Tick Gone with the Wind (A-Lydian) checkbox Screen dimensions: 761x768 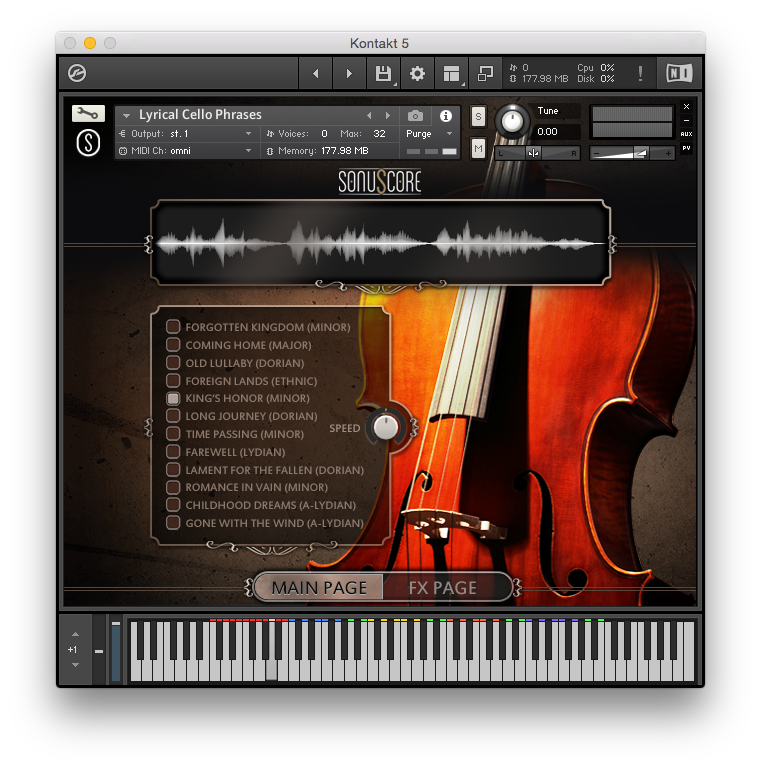coord(173,523)
